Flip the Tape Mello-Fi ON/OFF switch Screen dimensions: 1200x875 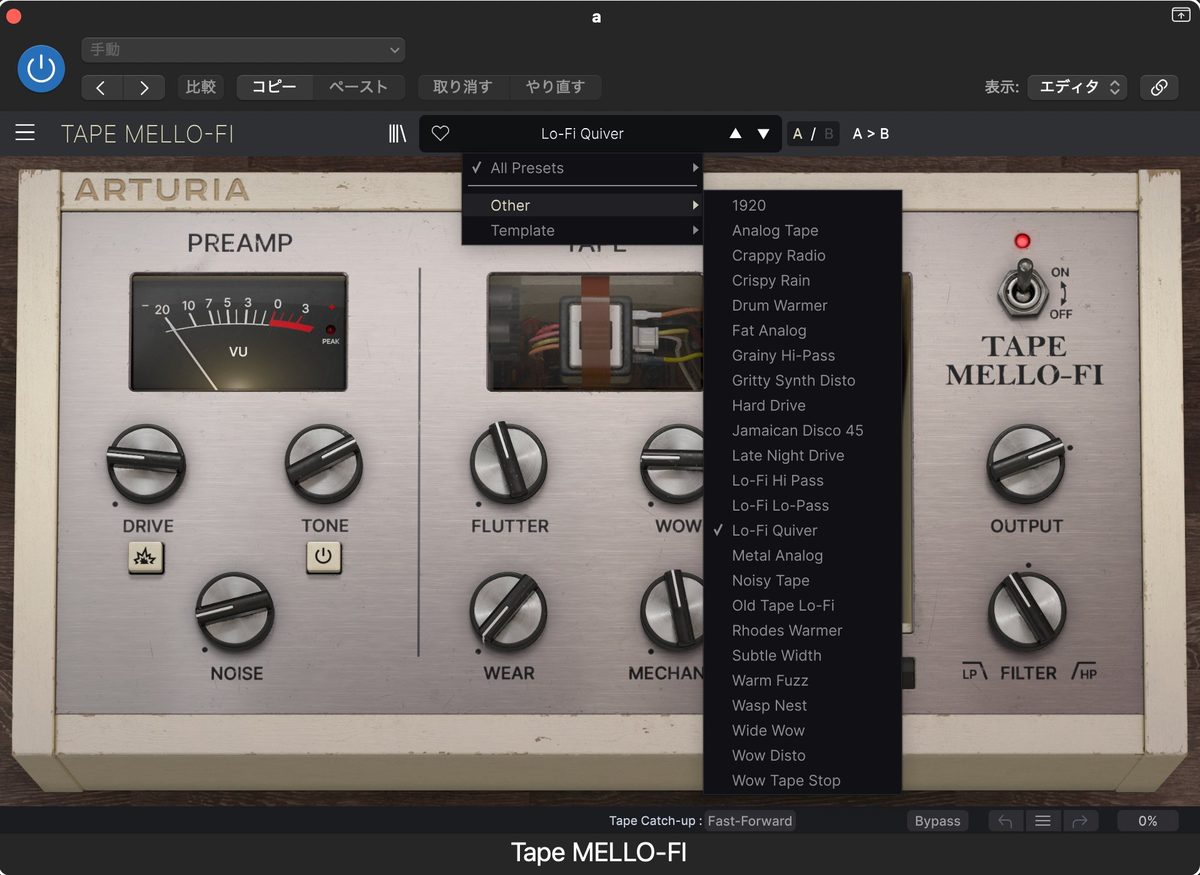click(x=1022, y=288)
